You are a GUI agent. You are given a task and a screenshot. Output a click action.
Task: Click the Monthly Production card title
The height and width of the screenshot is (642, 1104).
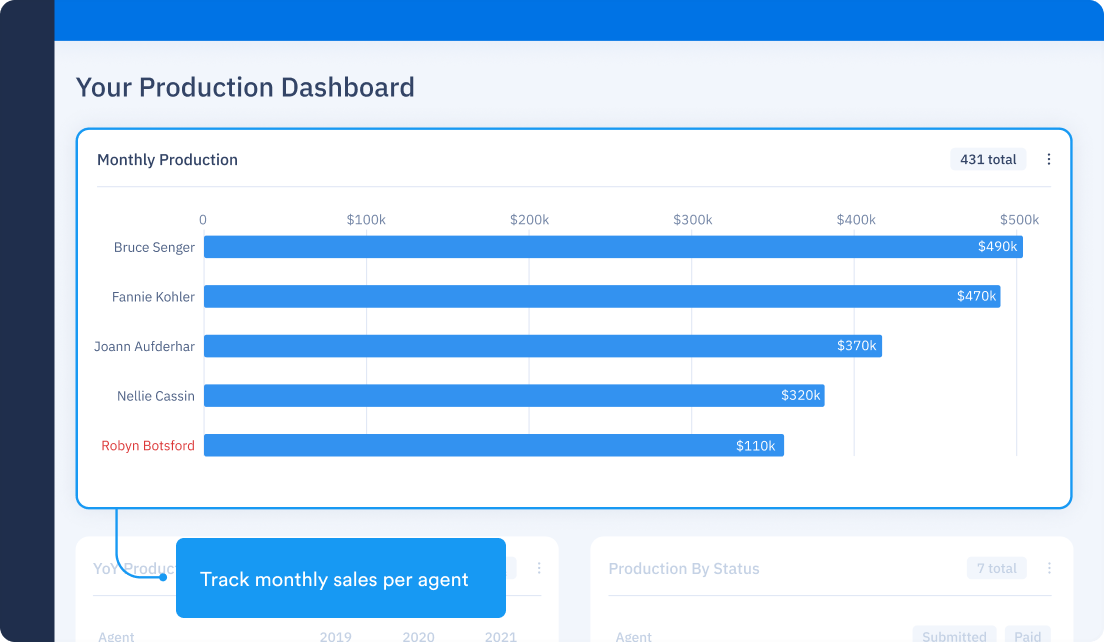point(167,160)
